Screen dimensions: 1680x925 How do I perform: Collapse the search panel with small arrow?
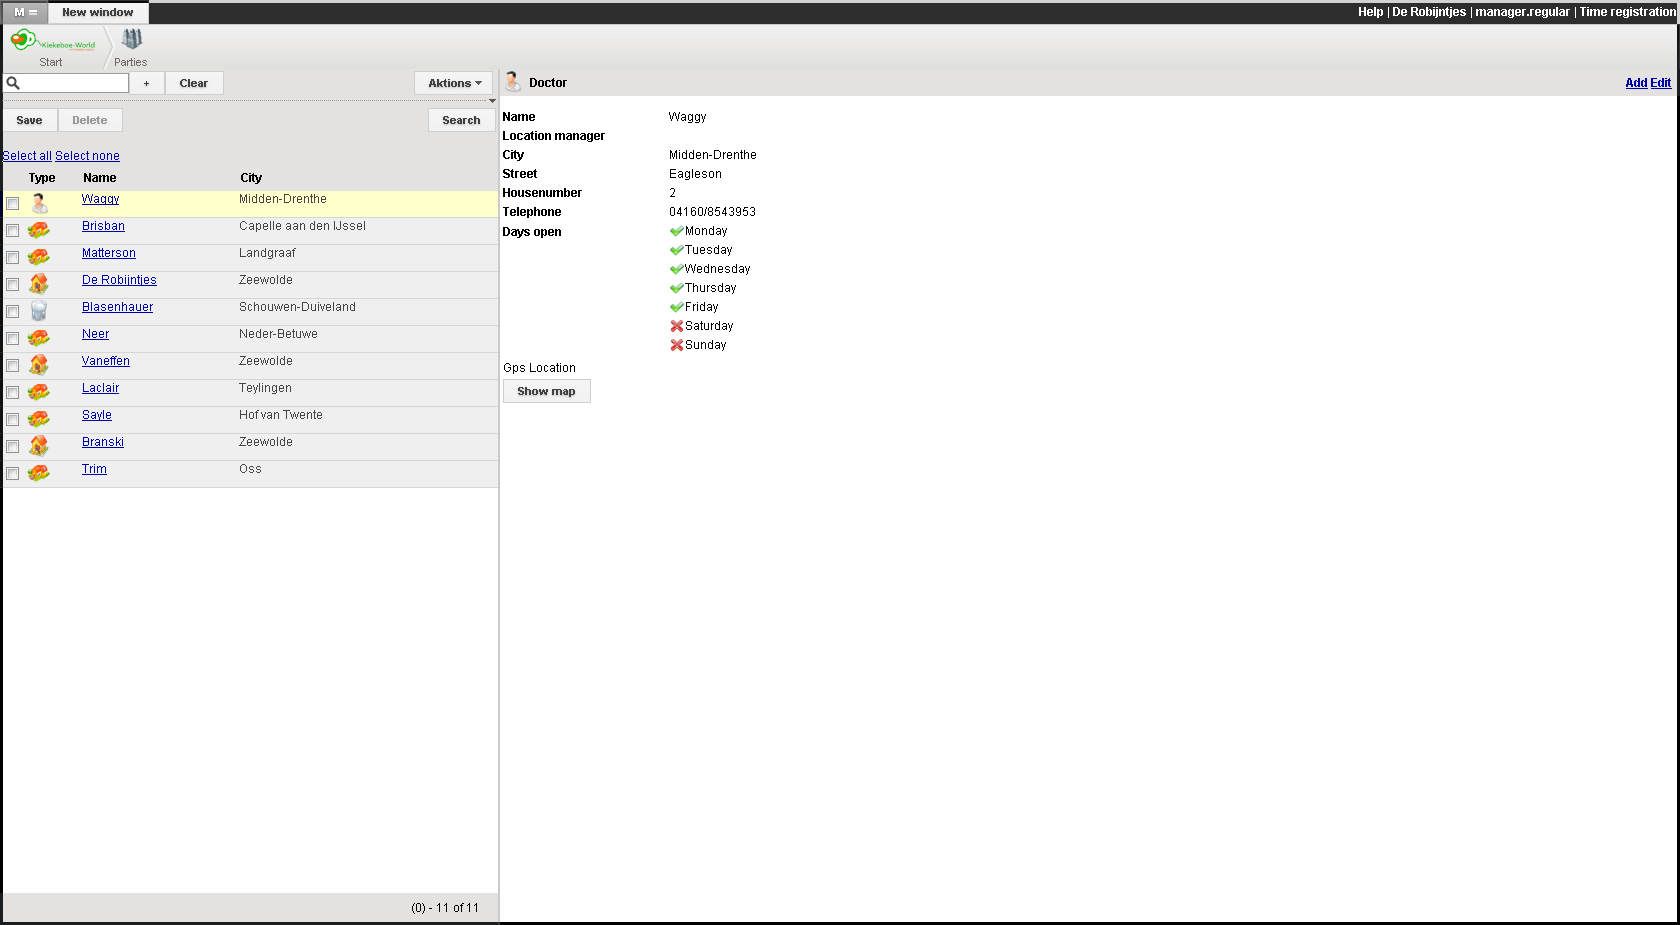(492, 101)
